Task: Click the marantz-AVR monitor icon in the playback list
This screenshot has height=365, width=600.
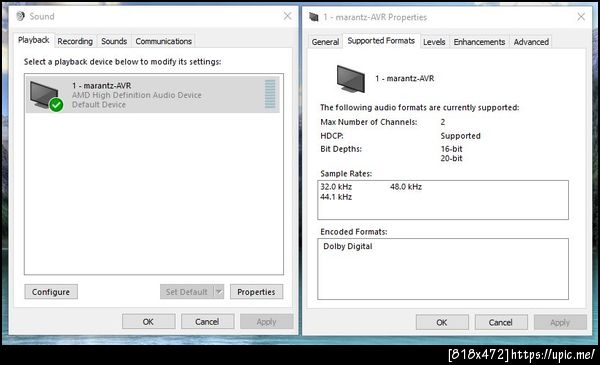Action: tap(44, 94)
